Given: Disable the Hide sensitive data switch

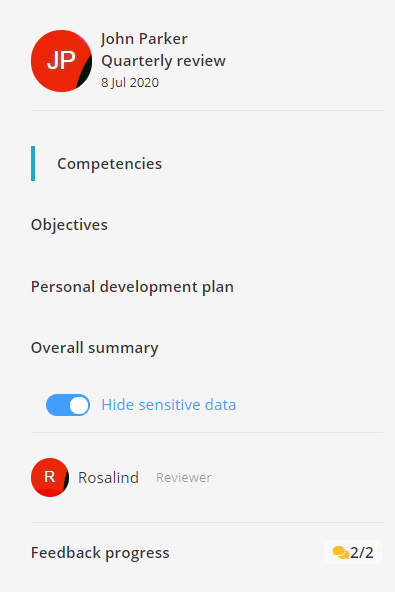Looking at the screenshot, I should (x=68, y=405).
